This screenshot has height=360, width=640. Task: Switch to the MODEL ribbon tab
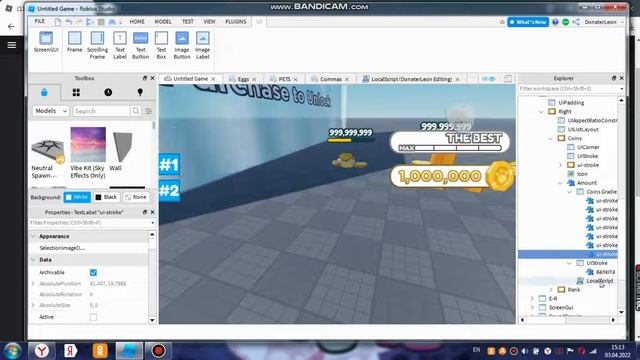point(163,22)
